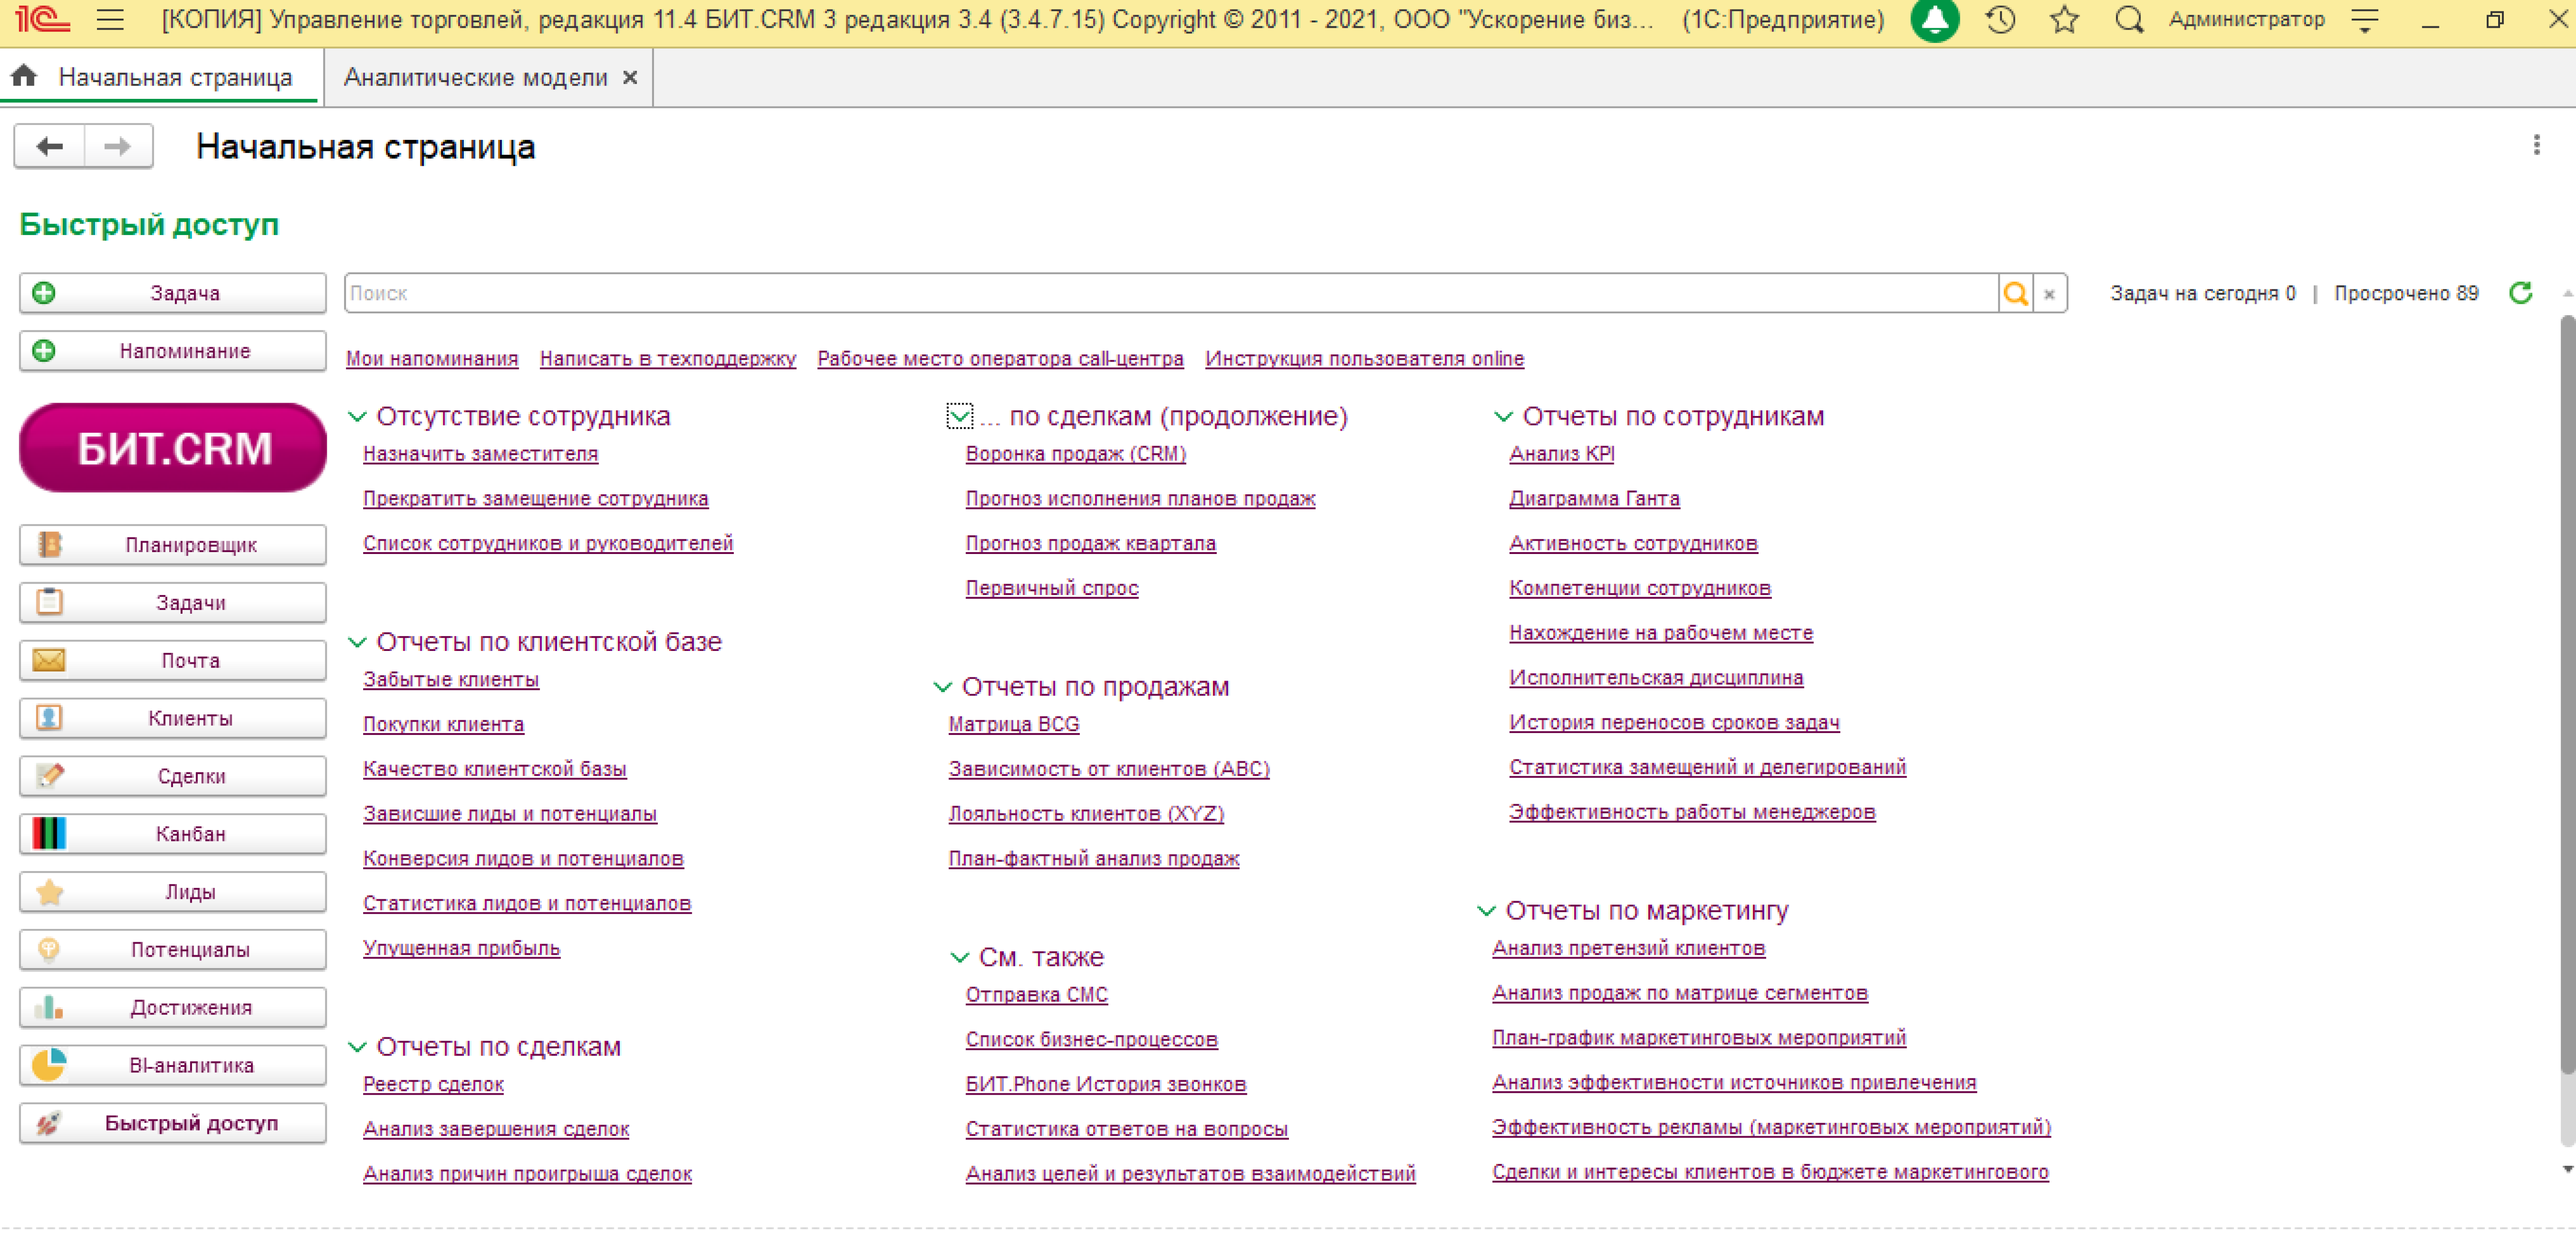Click the green refresh tasks icon
The width and height of the screenshot is (2576, 1236).
point(2521,293)
